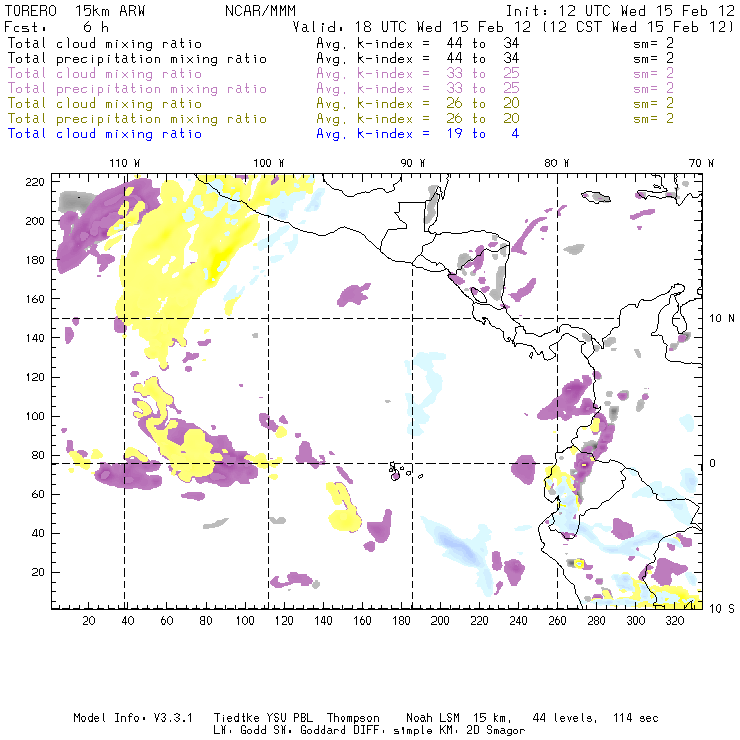This screenshot has height=740, width=740.
Task: Click the black 'Total precipitation mixing ratio' legend line
Action: pos(137,59)
